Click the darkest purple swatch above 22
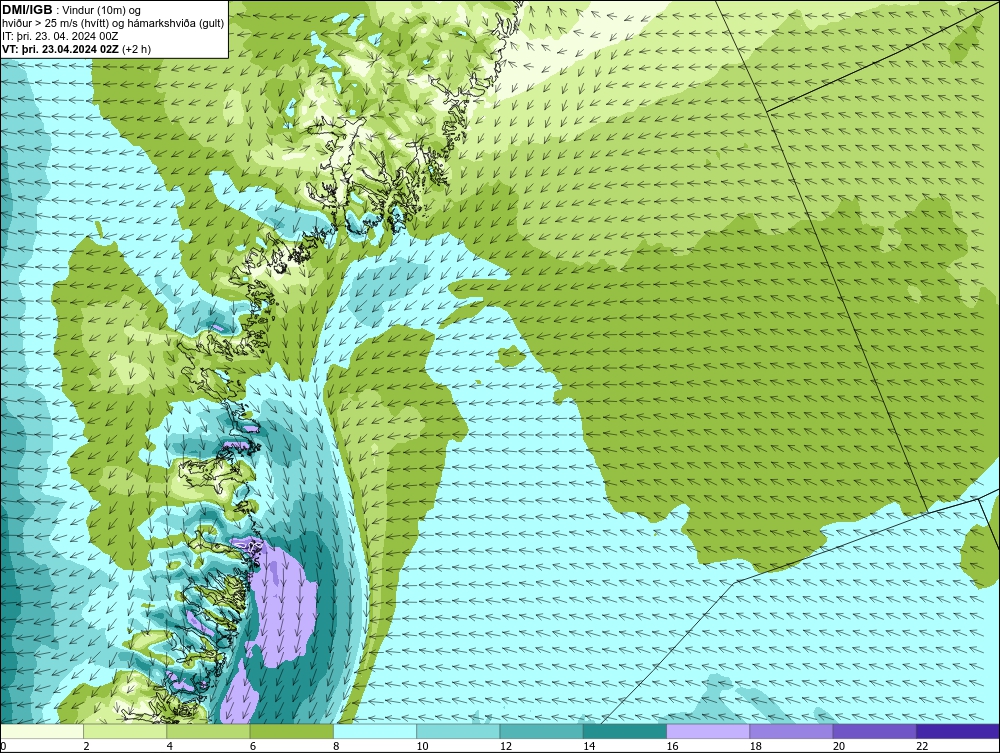 click(x=958, y=731)
